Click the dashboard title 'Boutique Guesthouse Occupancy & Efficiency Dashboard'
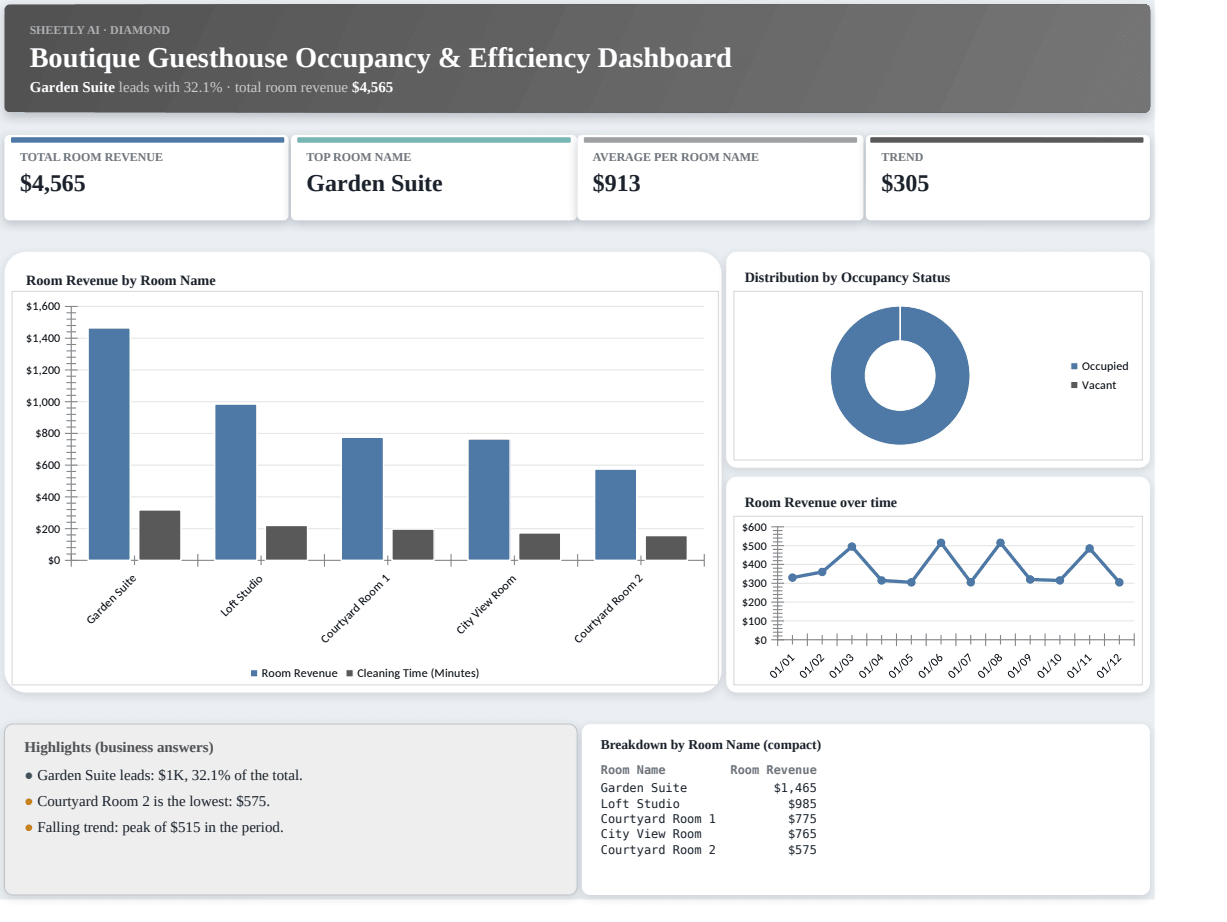Image resolution: width=1227 pixels, height=922 pixels. (380, 58)
